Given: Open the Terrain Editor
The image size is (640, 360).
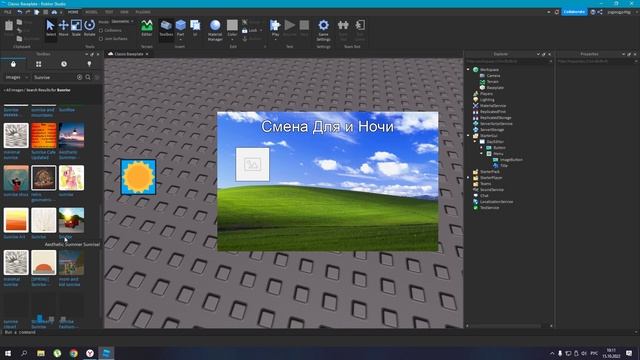Looking at the screenshot, I should coord(147,28).
